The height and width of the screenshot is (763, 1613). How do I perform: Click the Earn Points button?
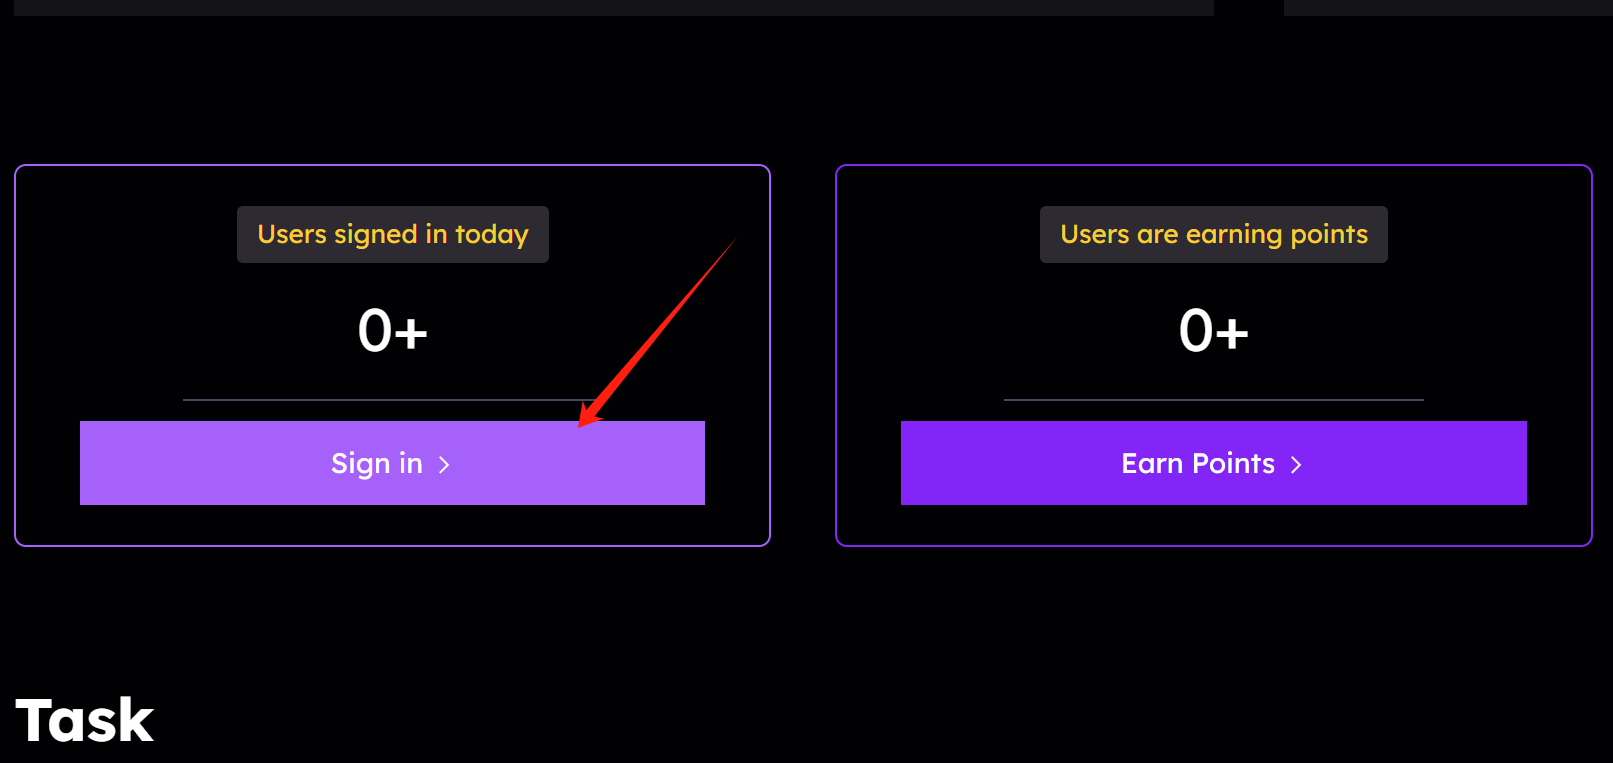(1213, 463)
